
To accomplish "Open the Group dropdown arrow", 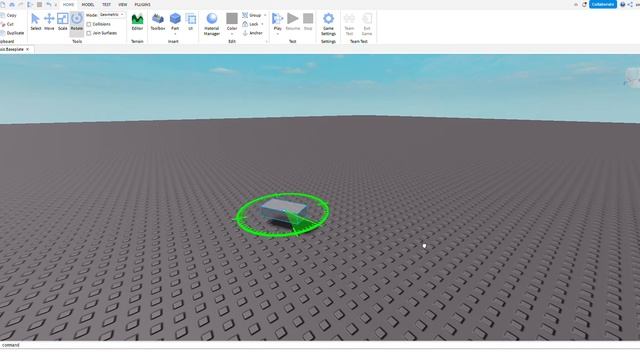I will (265, 15).
